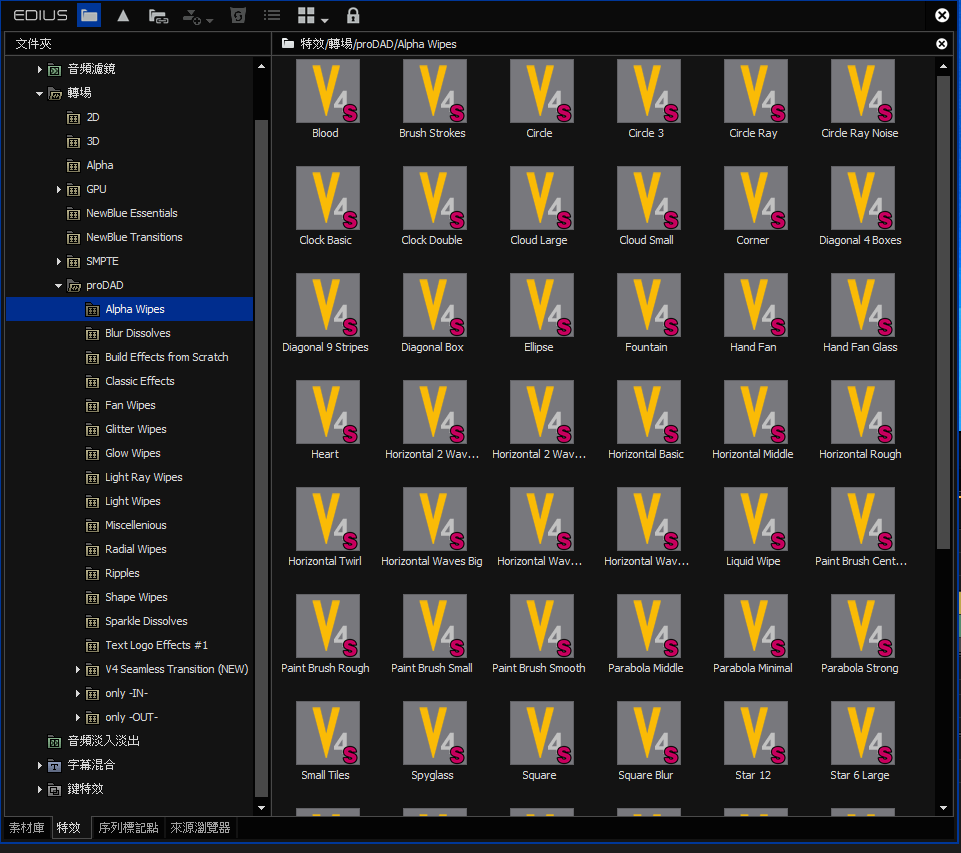This screenshot has height=853, width=961.
Task: Select the Hand Fan Glass transition icon
Action: (x=862, y=305)
